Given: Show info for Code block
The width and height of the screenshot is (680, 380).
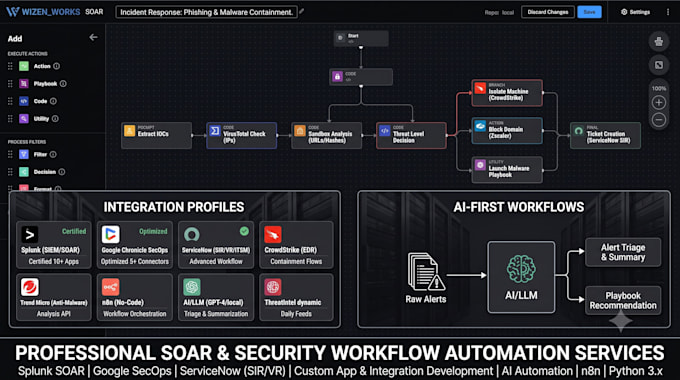Looking at the screenshot, I should (x=53, y=101).
